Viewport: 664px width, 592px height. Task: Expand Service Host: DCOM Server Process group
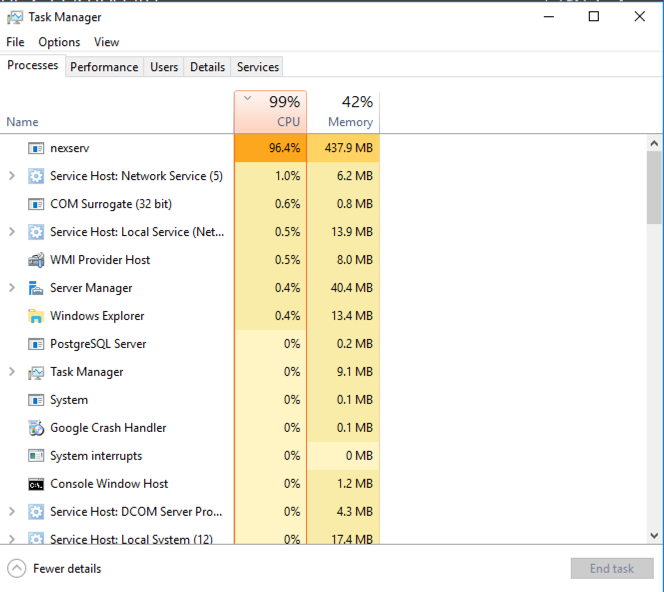coord(12,512)
